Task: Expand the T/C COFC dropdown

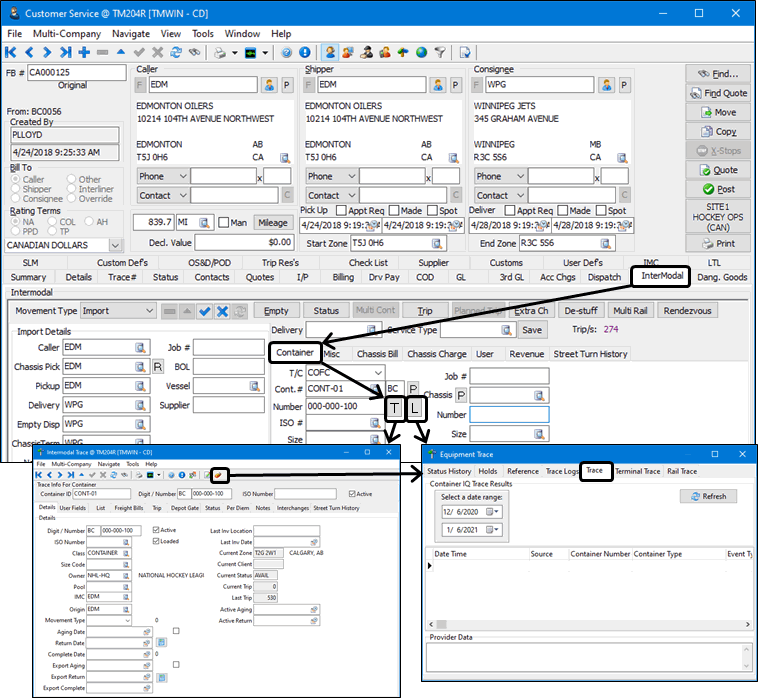Action: [x=377, y=372]
